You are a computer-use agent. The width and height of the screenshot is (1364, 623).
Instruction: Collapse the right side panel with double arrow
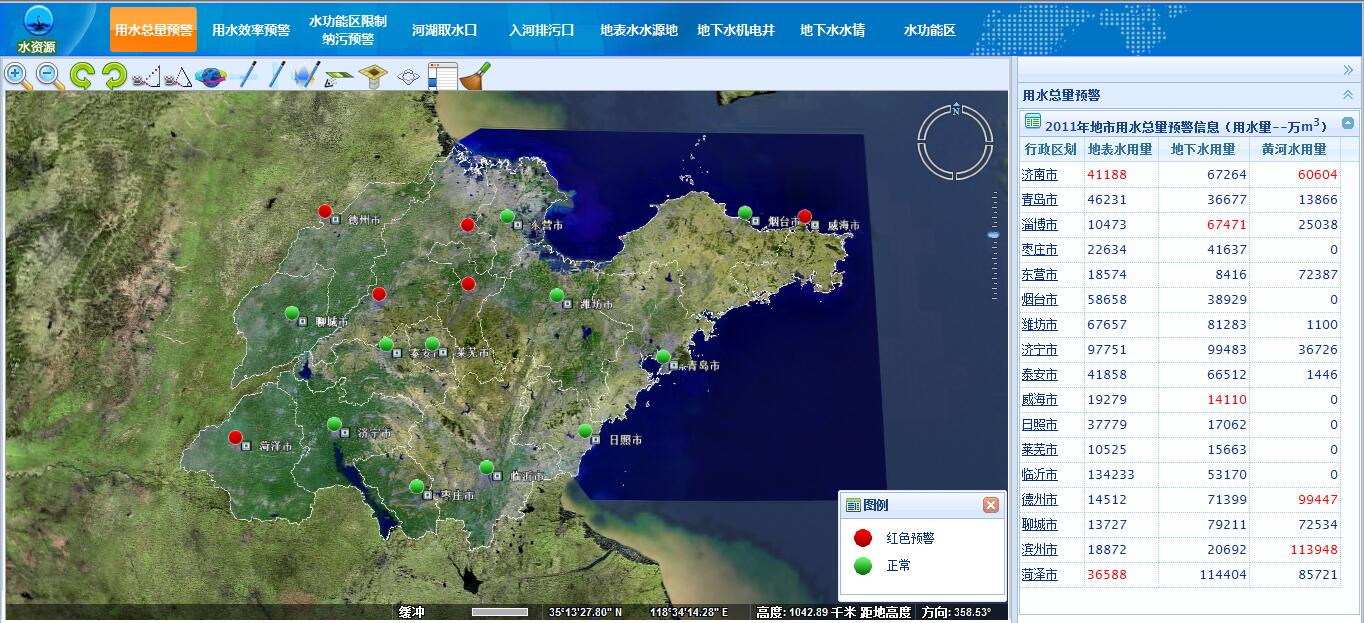click(1347, 70)
